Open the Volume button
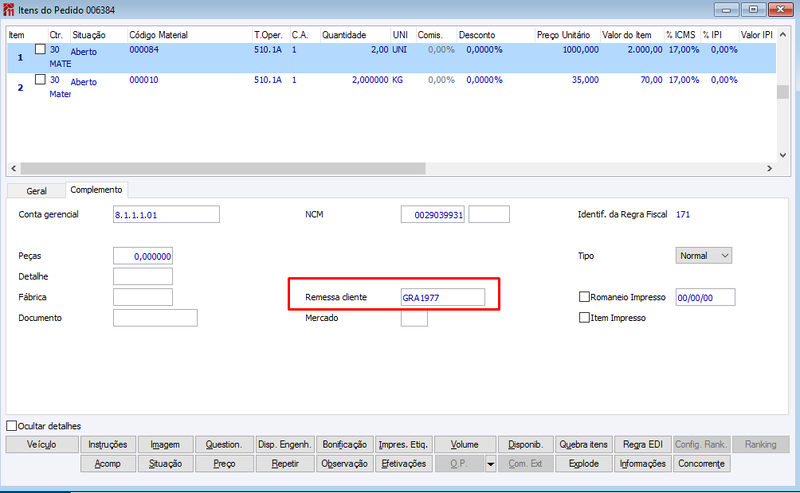This screenshot has height=493, width=800. click(x=464, y=445)
